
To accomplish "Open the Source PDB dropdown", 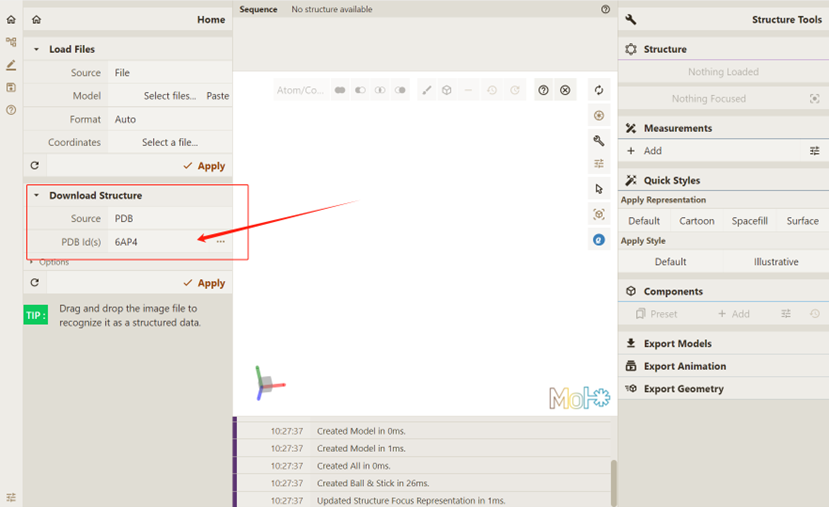I will click(170, 219).
